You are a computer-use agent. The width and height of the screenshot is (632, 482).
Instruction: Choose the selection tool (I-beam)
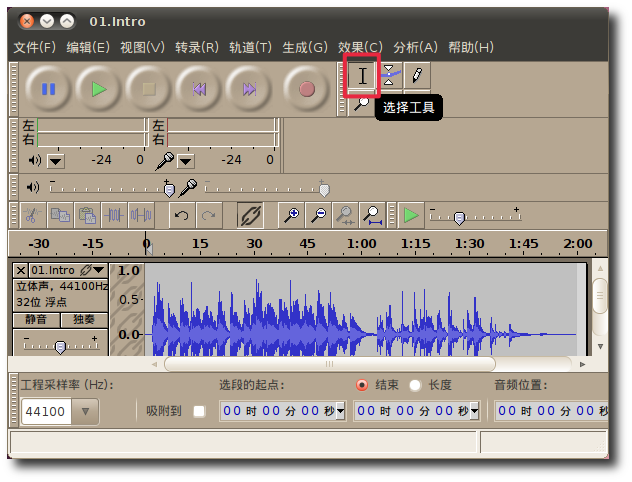click(362, 76)
